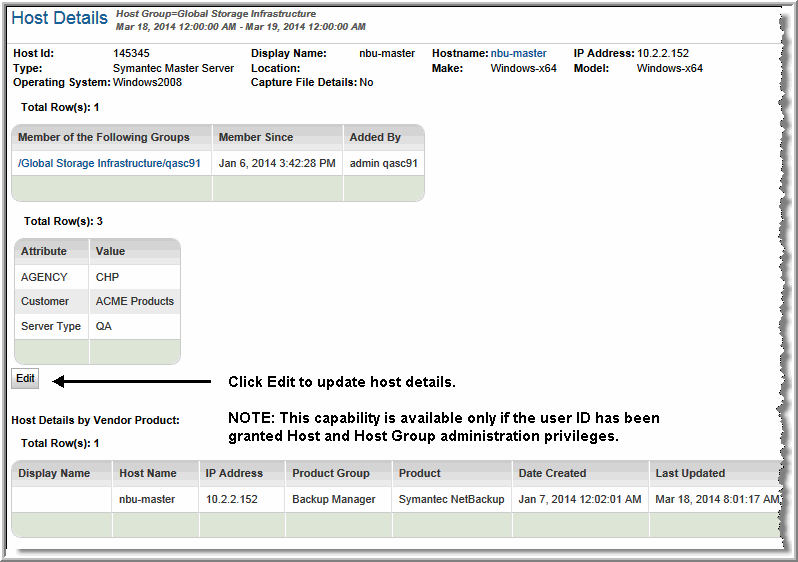
Task: Open the nbu-master hostname link
Action: (518, 53)
